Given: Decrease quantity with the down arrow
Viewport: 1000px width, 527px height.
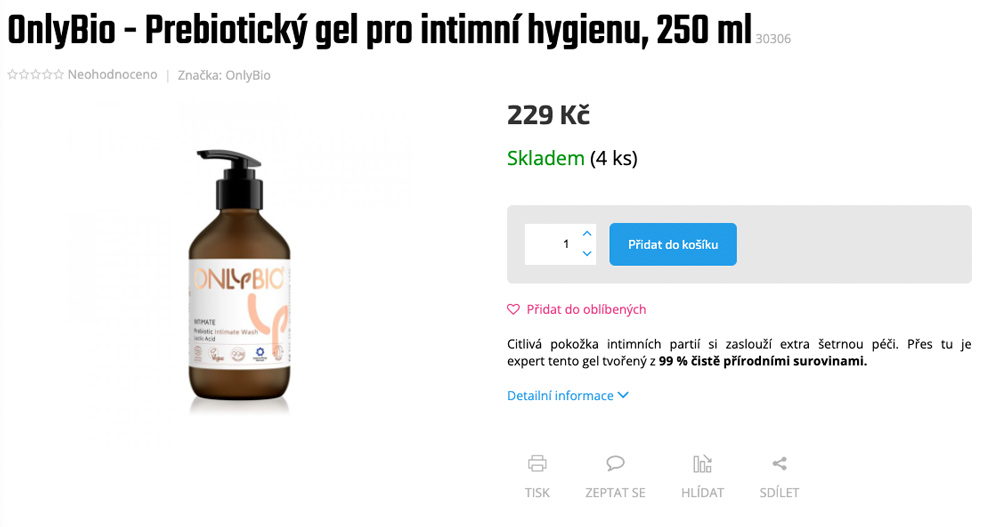Looking at the screenshot, I should point(587,253).
